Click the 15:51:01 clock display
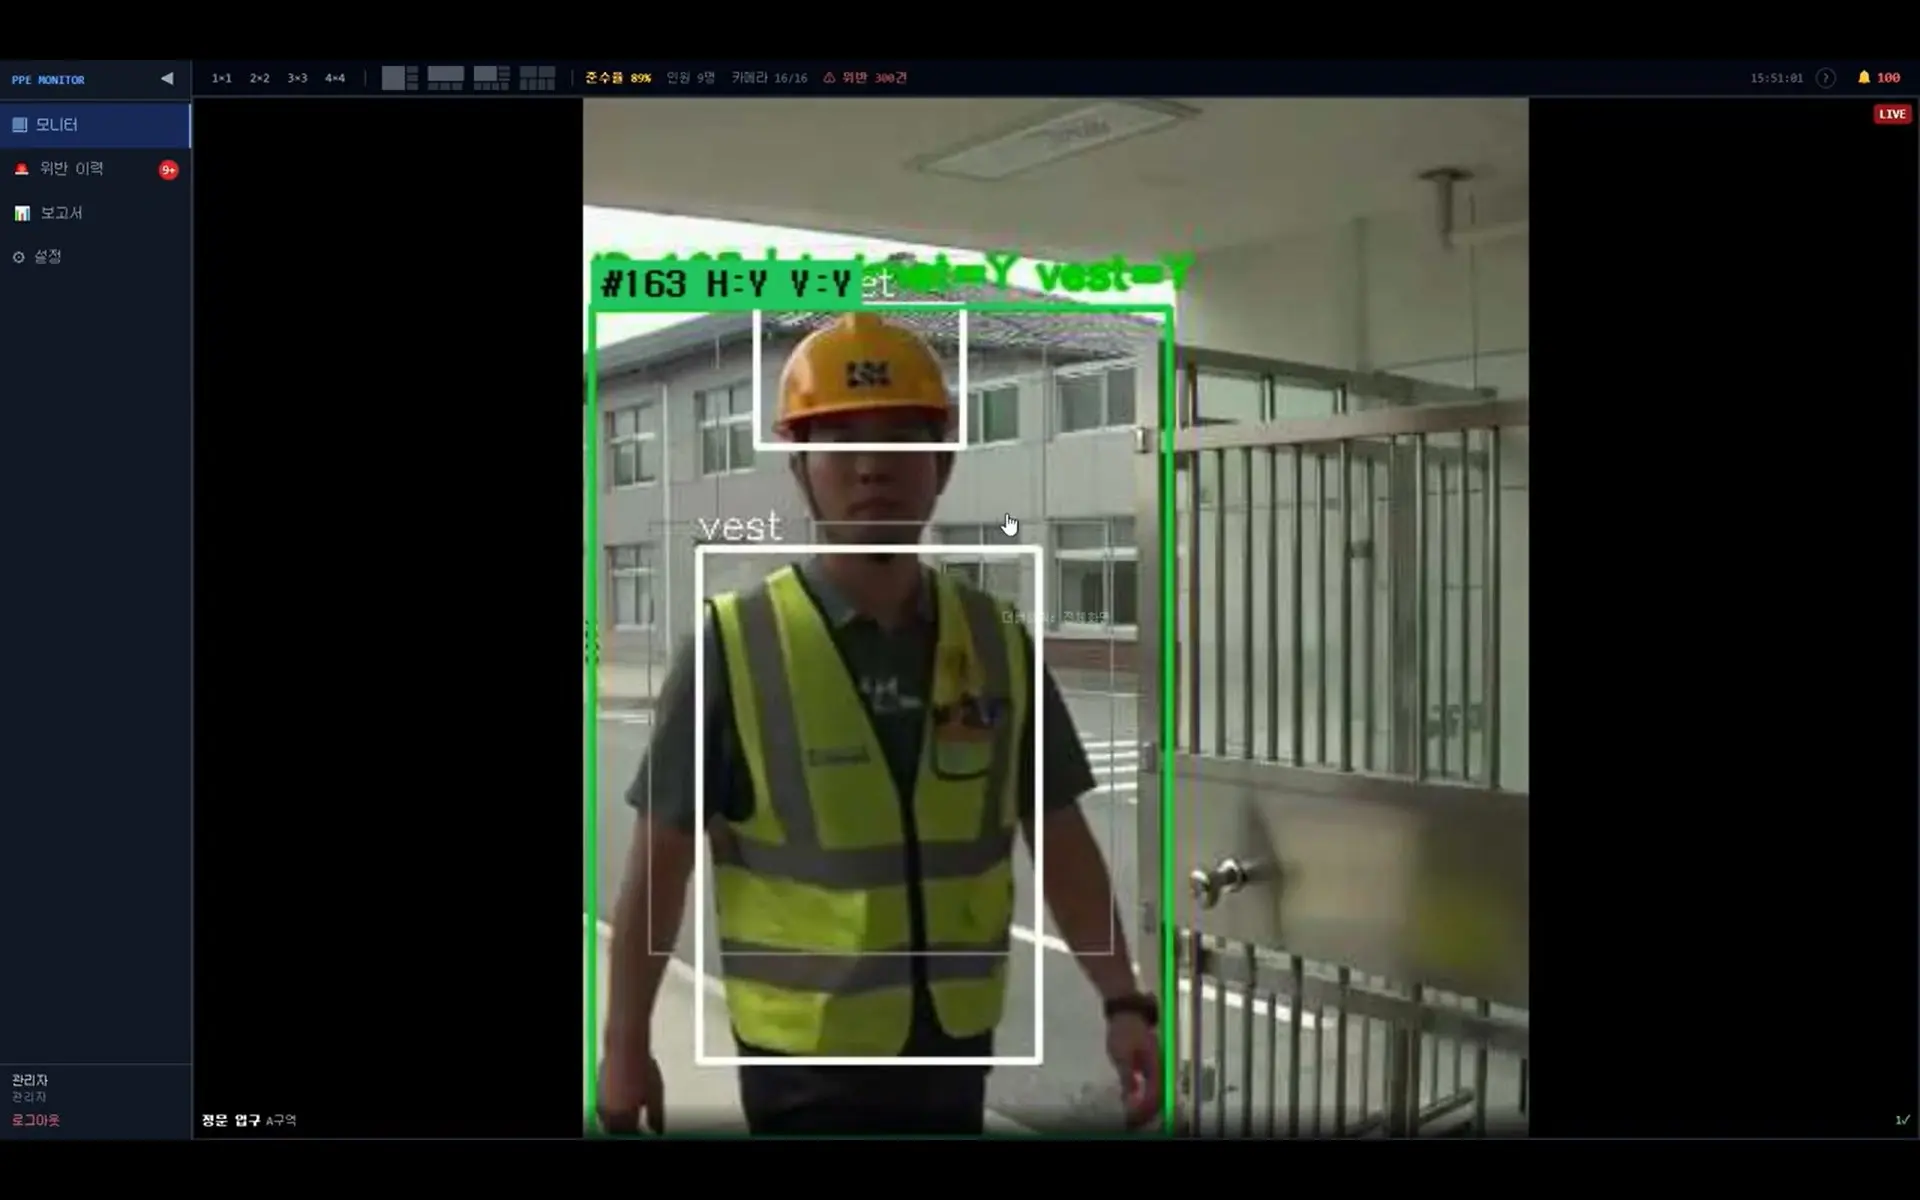The image size is (1920, 1200). pos(1776,78)
